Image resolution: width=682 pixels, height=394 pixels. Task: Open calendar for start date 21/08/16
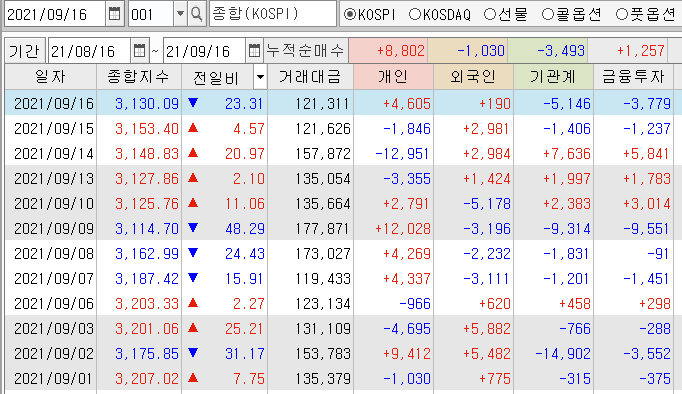[x=139, y=51]
